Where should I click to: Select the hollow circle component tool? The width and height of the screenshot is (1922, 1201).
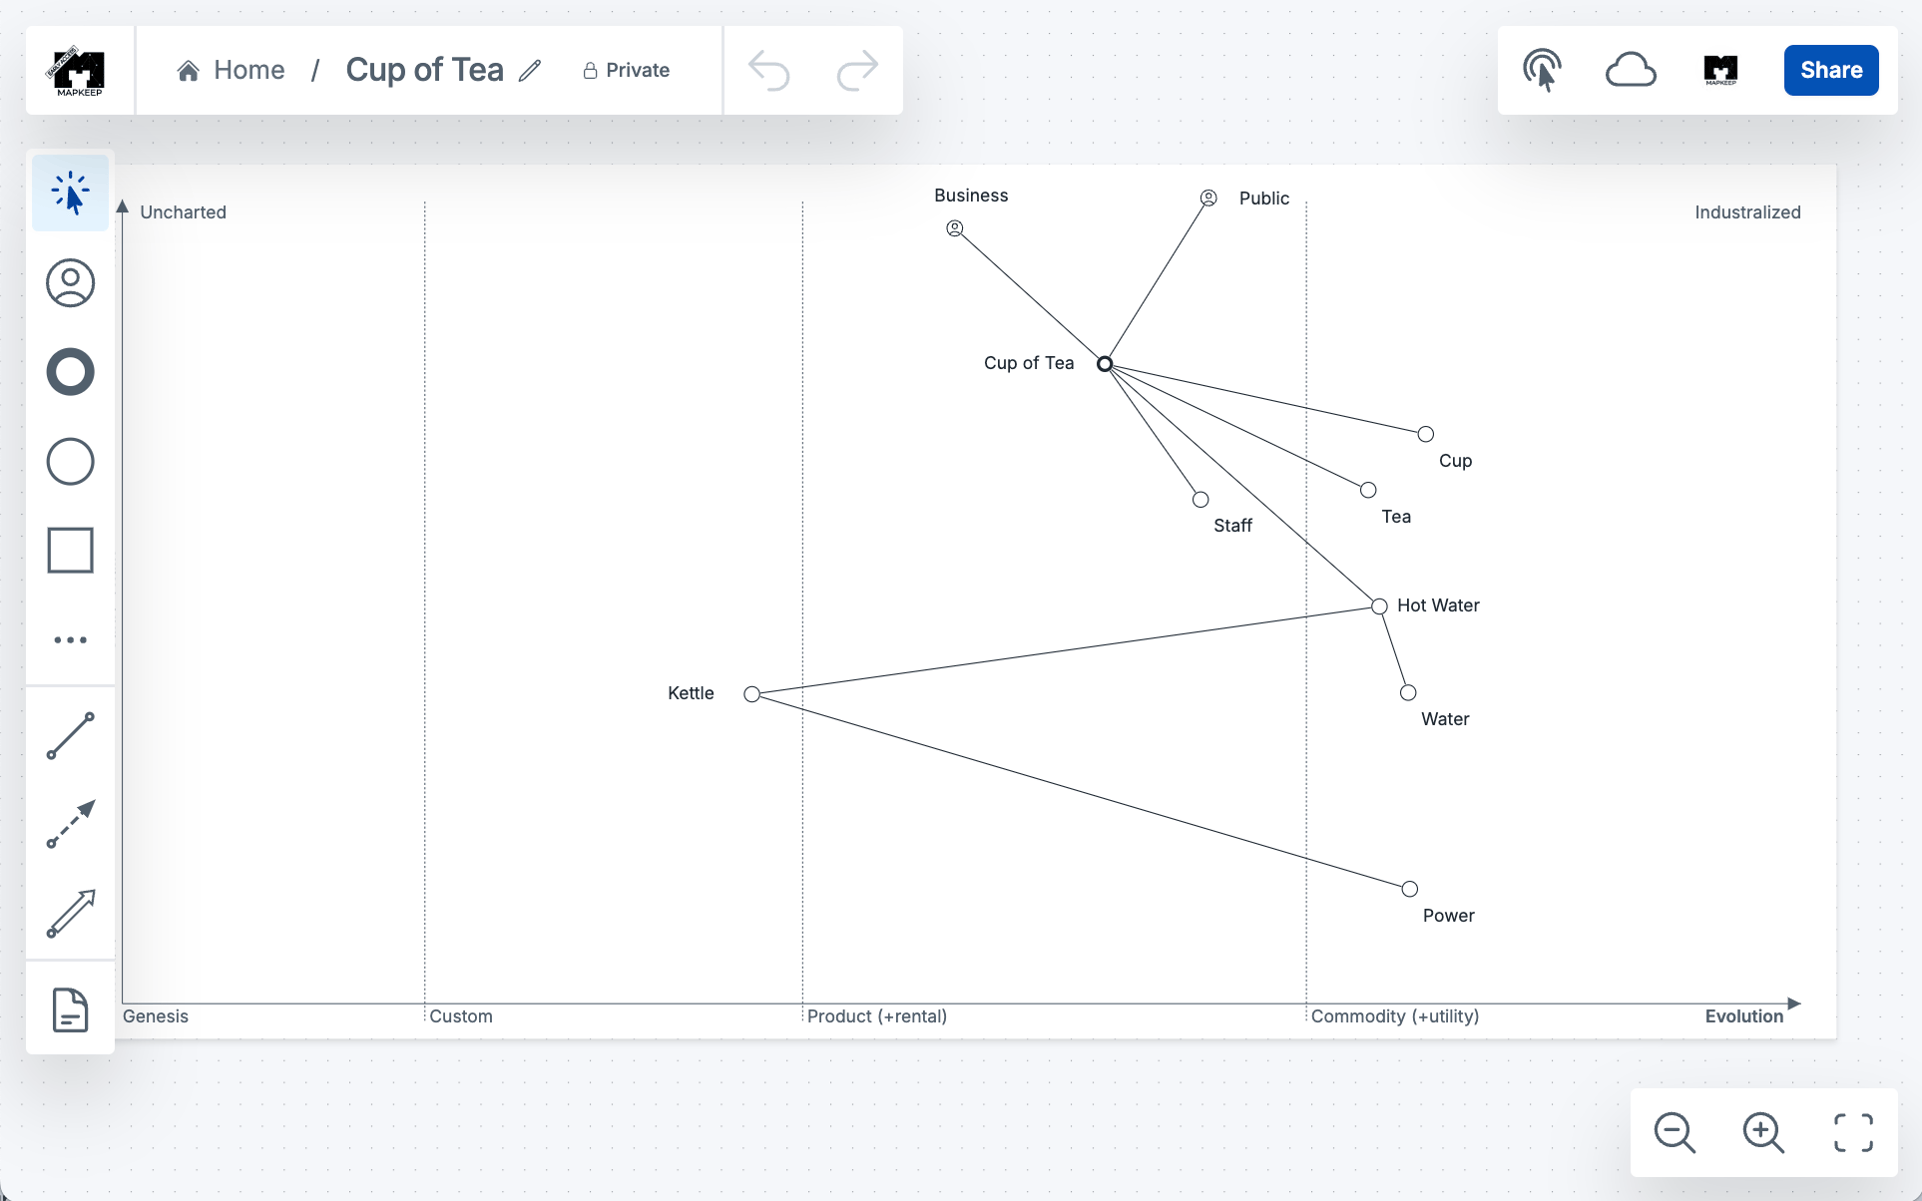(70, 461)
